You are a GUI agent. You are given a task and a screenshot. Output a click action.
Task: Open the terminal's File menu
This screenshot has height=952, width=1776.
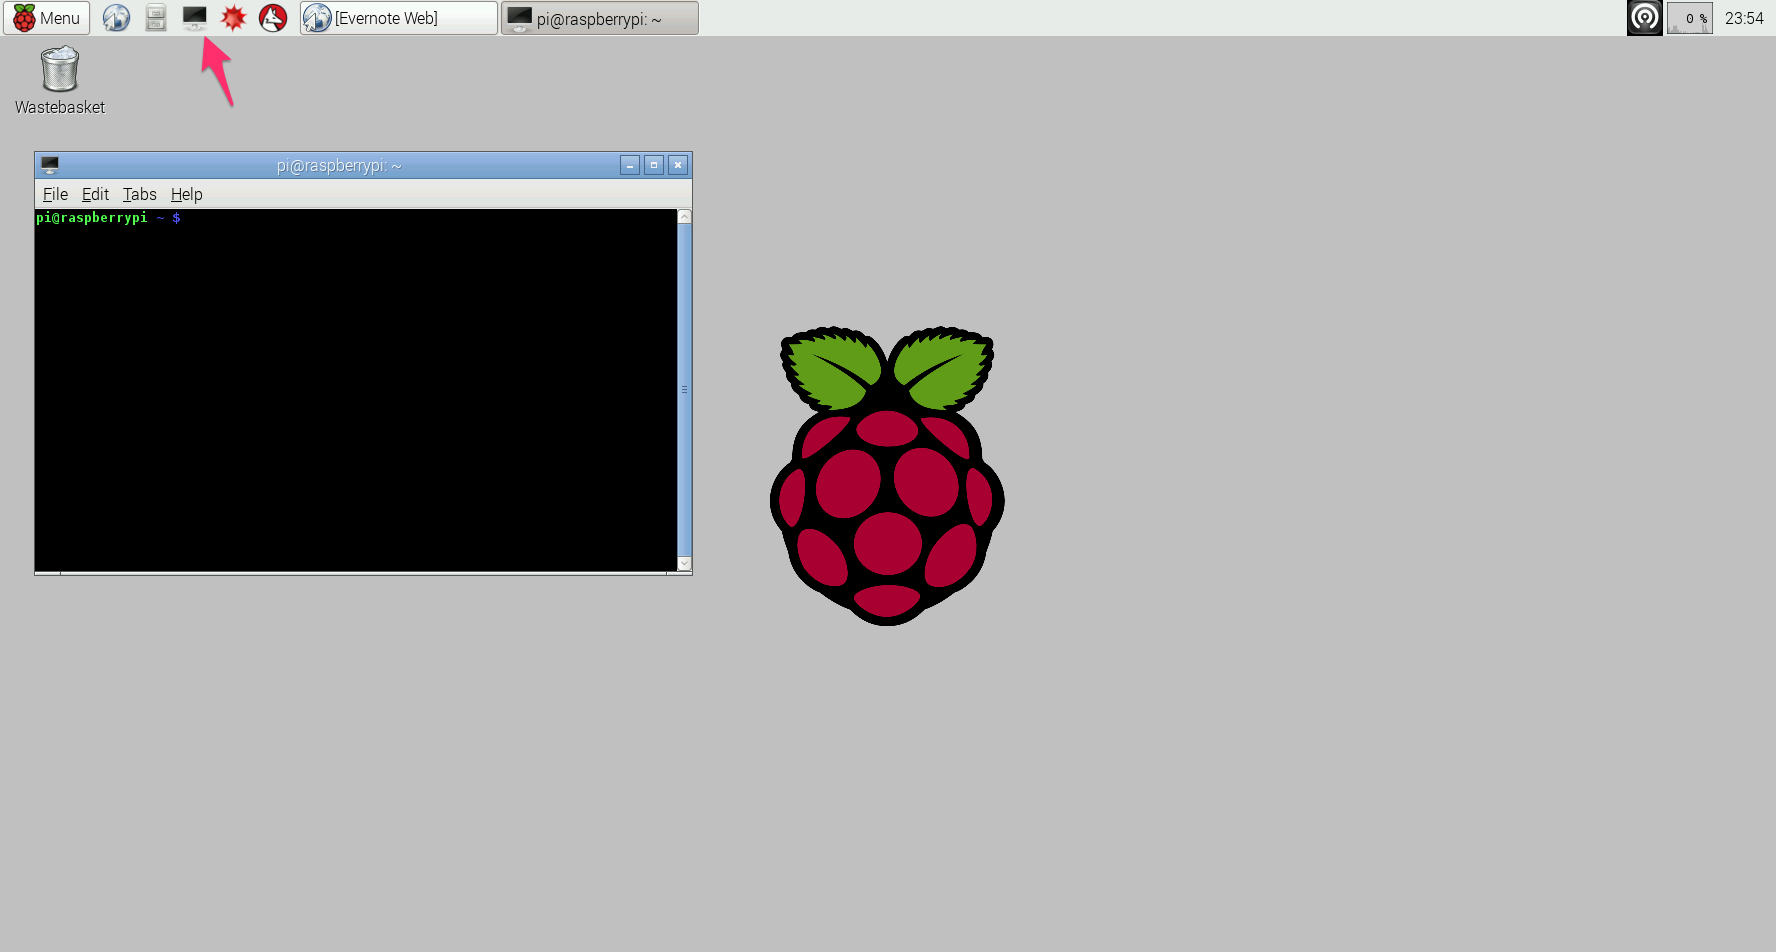coord(56,194)
